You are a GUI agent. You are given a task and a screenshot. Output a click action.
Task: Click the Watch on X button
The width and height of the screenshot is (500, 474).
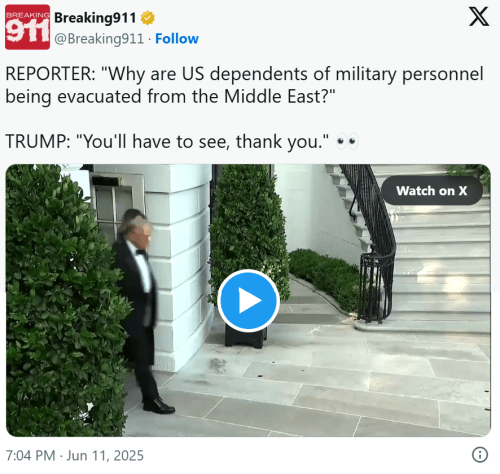point(432,191)
